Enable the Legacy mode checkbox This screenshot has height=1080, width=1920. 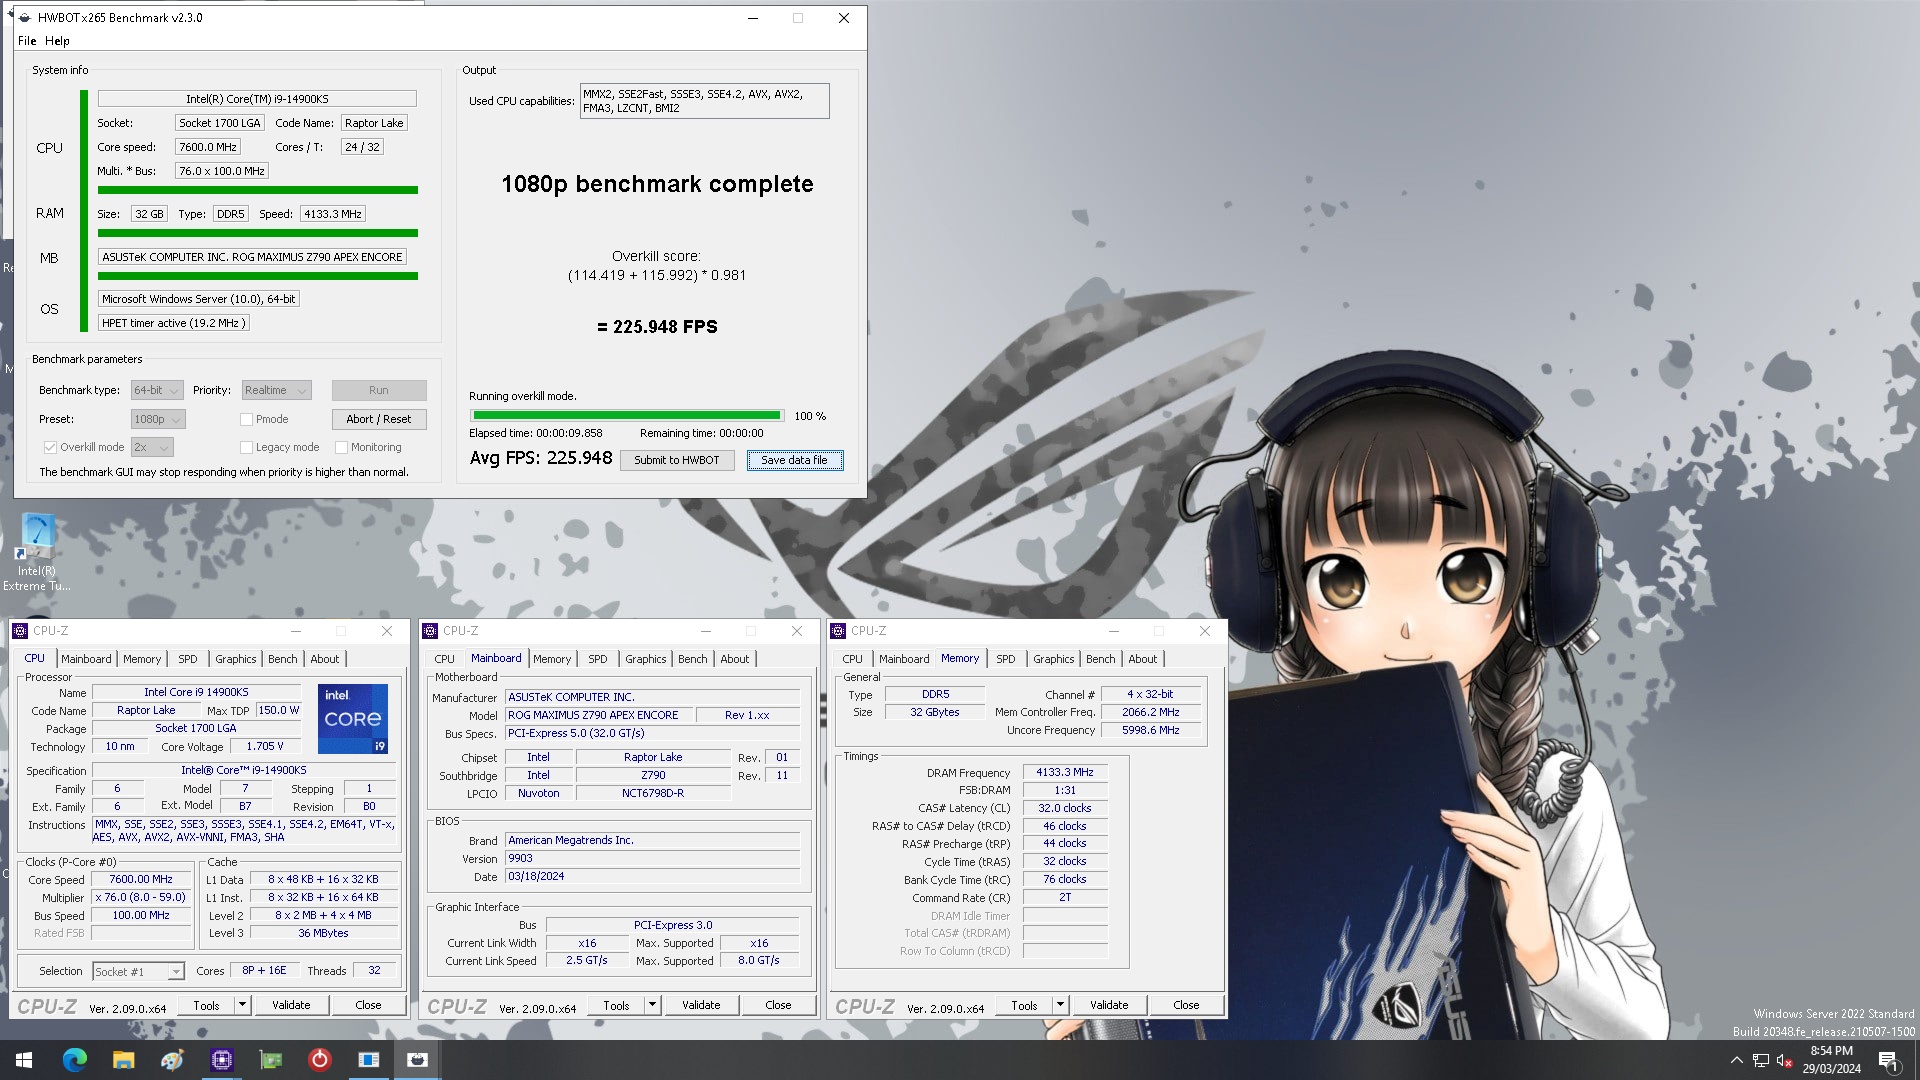[x=246, y=447]
